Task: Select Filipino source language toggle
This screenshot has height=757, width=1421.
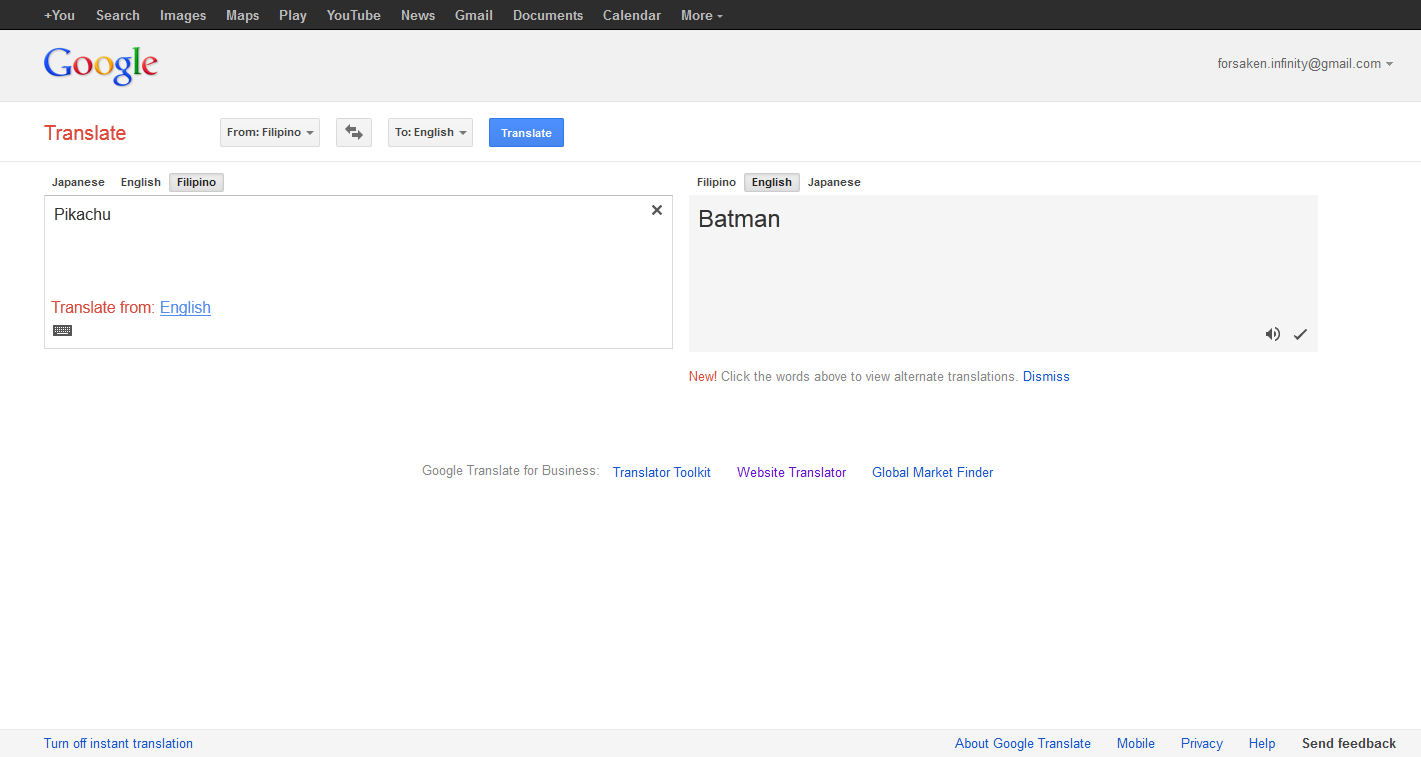Action: [196, 182]
